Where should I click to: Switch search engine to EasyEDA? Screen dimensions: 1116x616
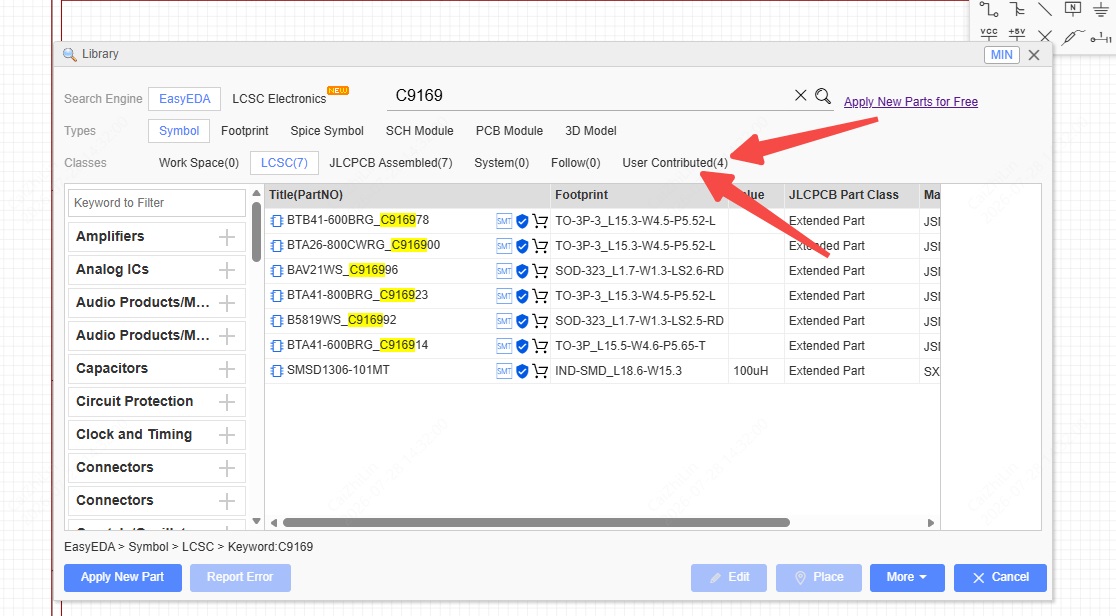[184, 99]
